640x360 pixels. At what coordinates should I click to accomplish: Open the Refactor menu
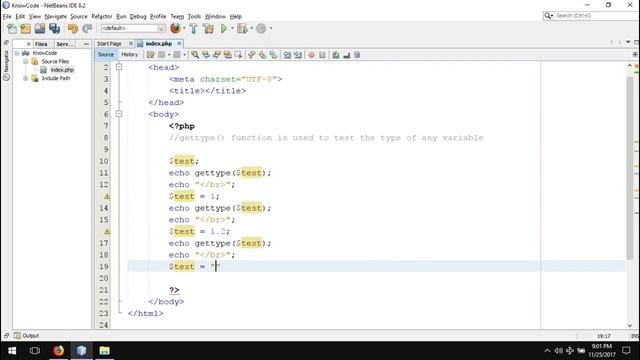[102, 16]
